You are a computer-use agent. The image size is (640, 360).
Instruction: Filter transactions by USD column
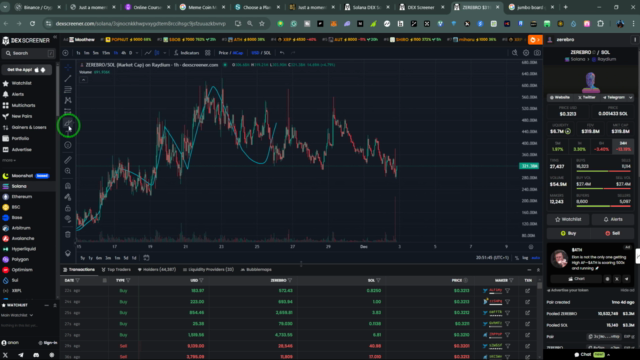[x=201, y=280]
